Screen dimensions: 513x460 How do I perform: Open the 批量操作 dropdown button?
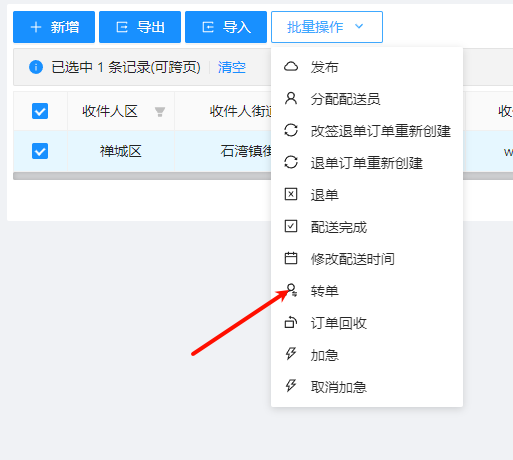[x=327, y=27]
